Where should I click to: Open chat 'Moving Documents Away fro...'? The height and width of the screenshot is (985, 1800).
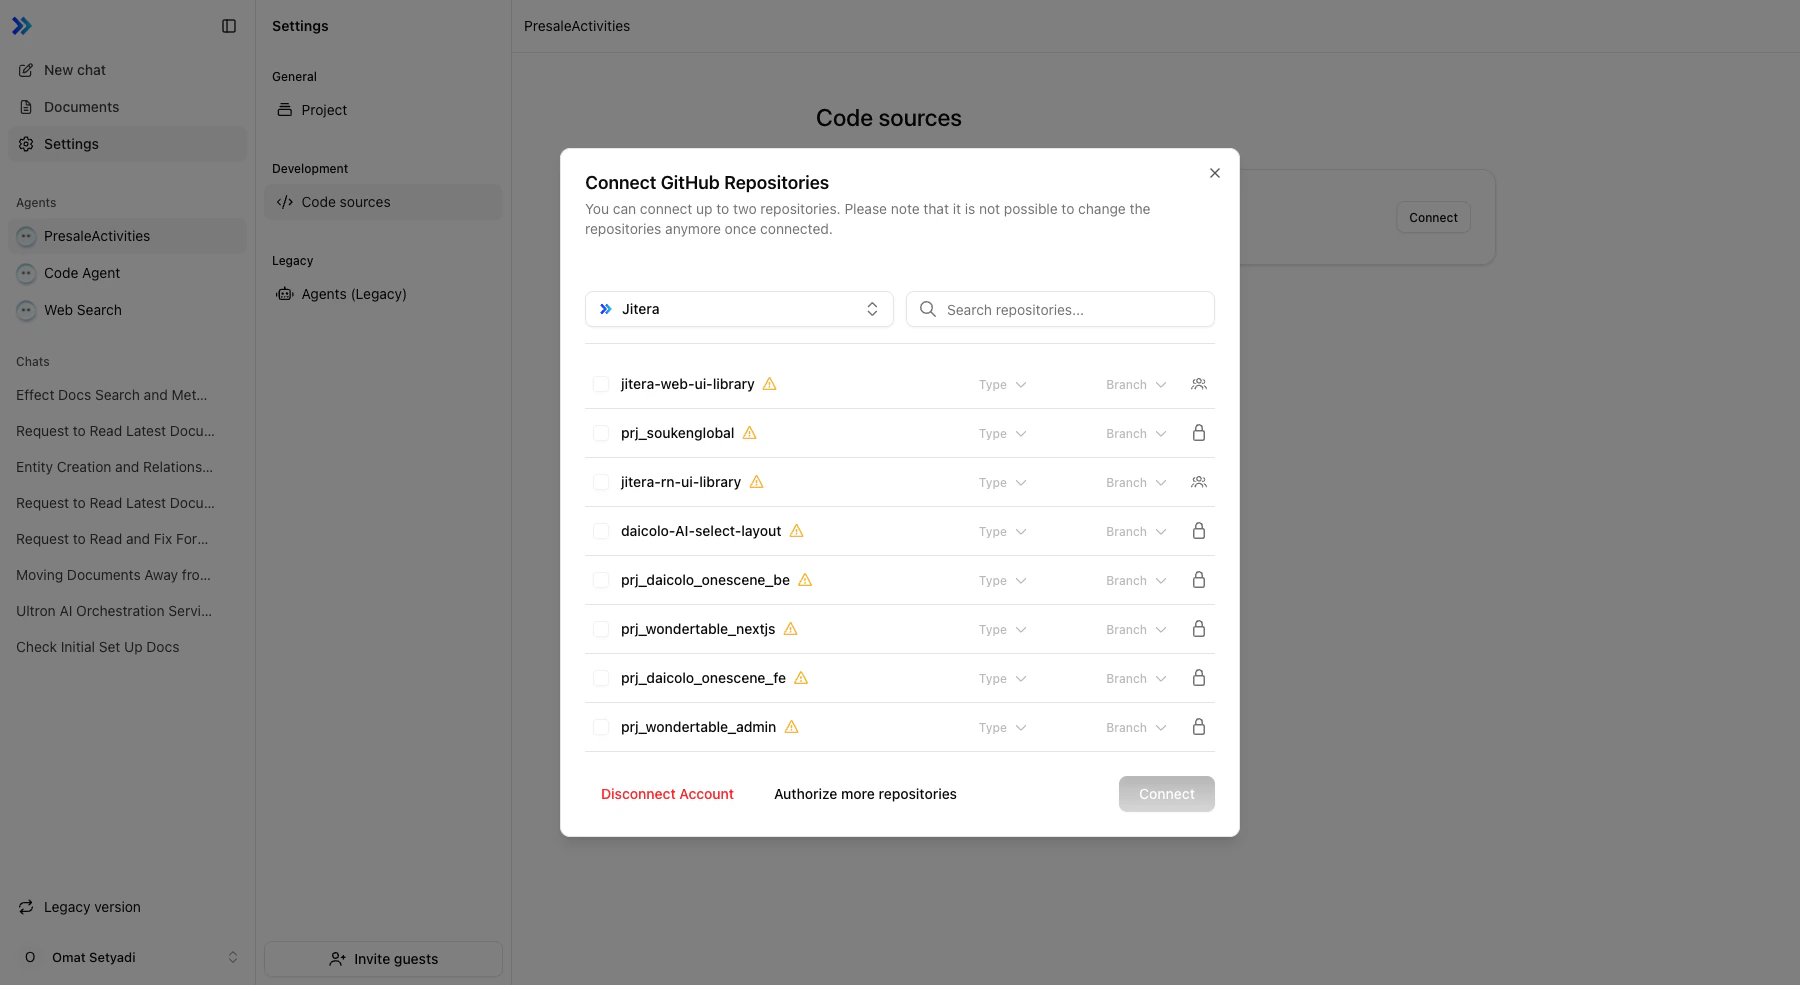pos(113,575)
